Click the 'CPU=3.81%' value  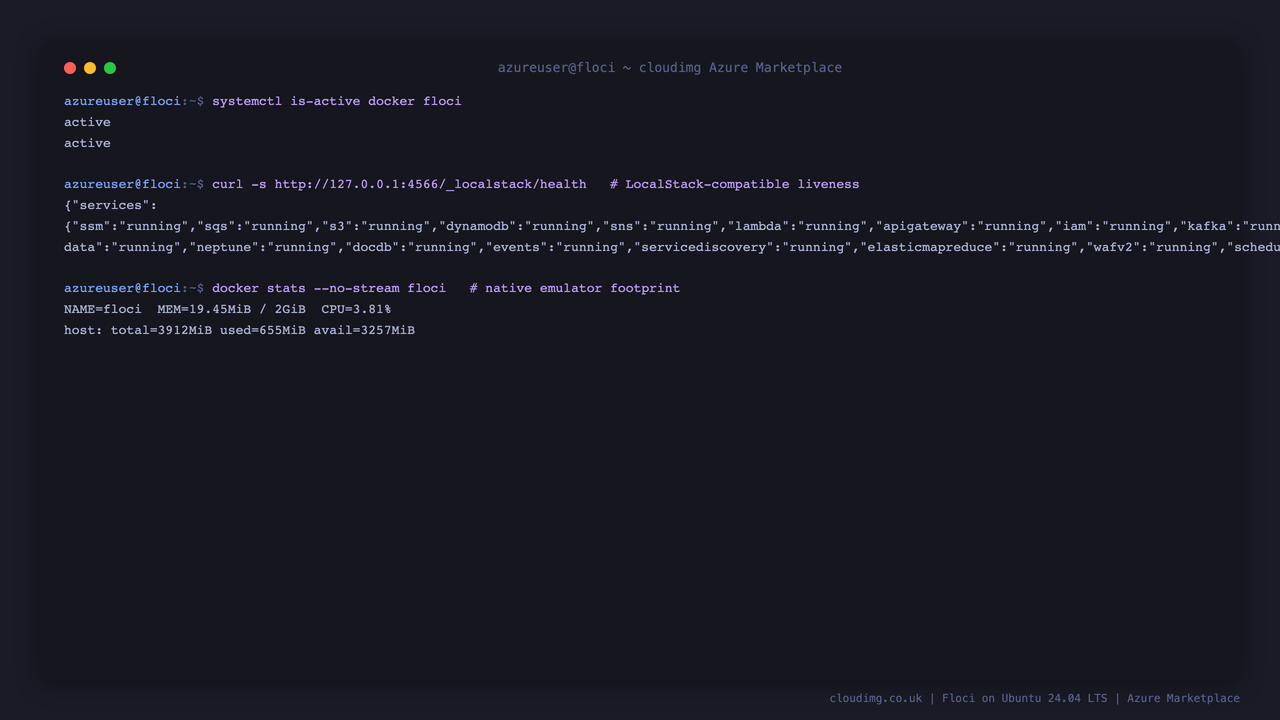click(x=356, y=309)
